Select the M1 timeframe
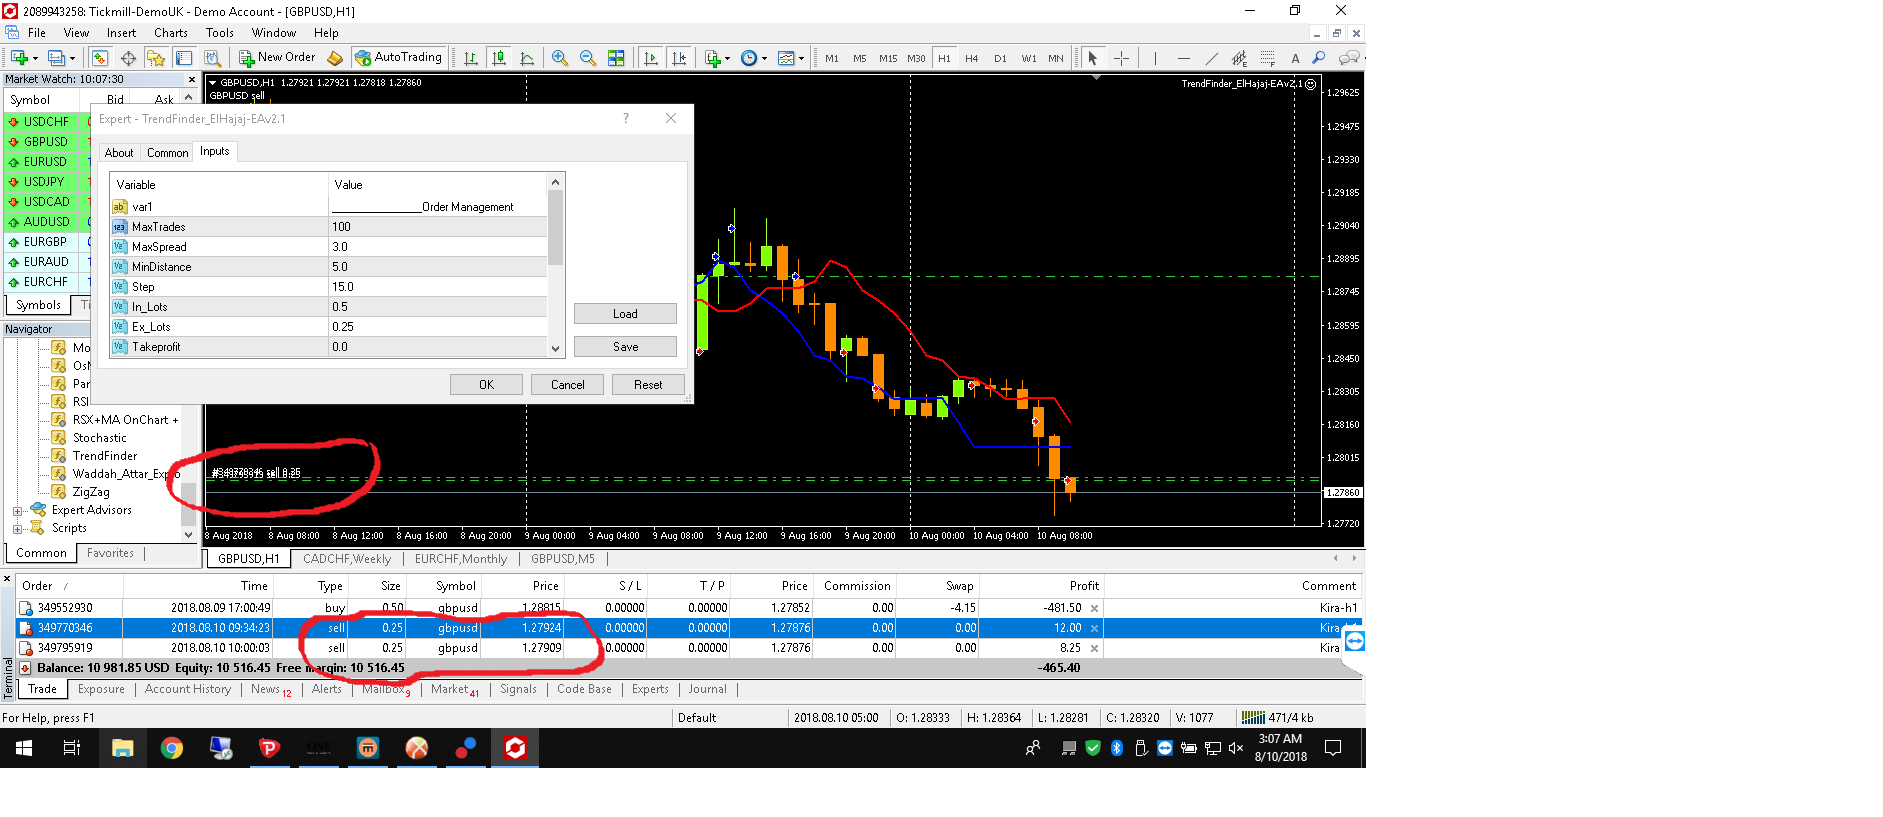This screenshot has height=817, width=1883. tap(832, 58)
